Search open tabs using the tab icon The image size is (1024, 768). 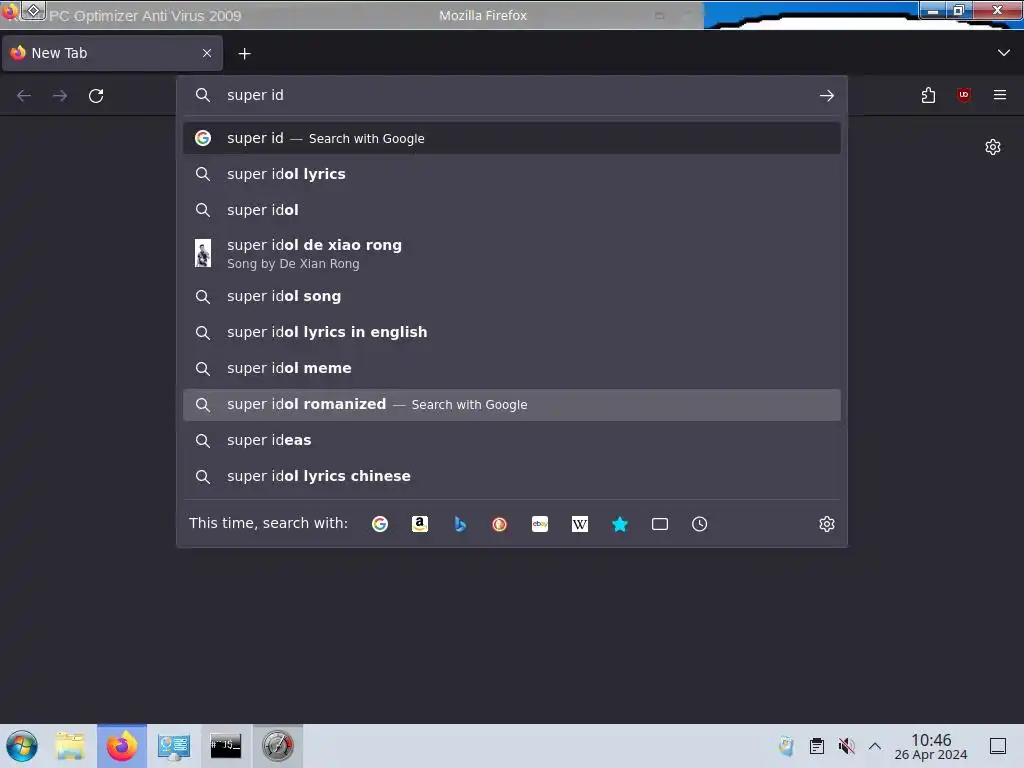[x=660, y=524]
